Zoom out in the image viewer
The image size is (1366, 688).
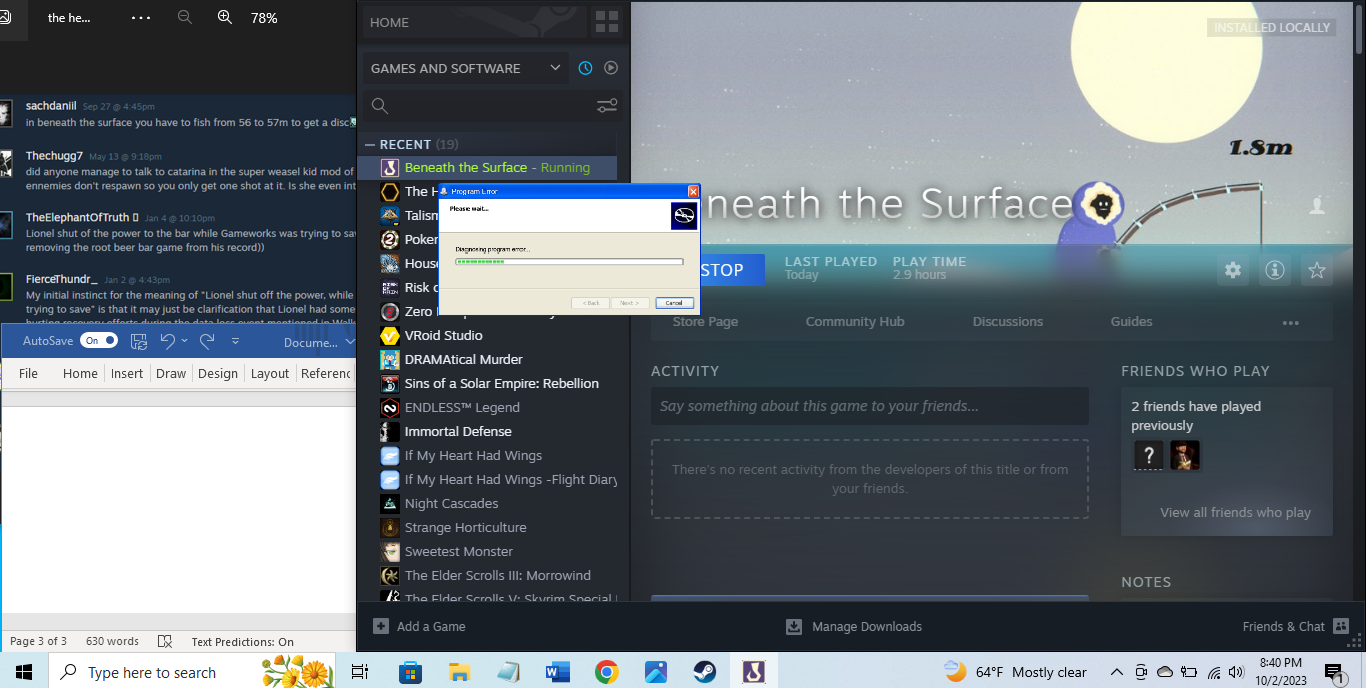pos(185,17)
